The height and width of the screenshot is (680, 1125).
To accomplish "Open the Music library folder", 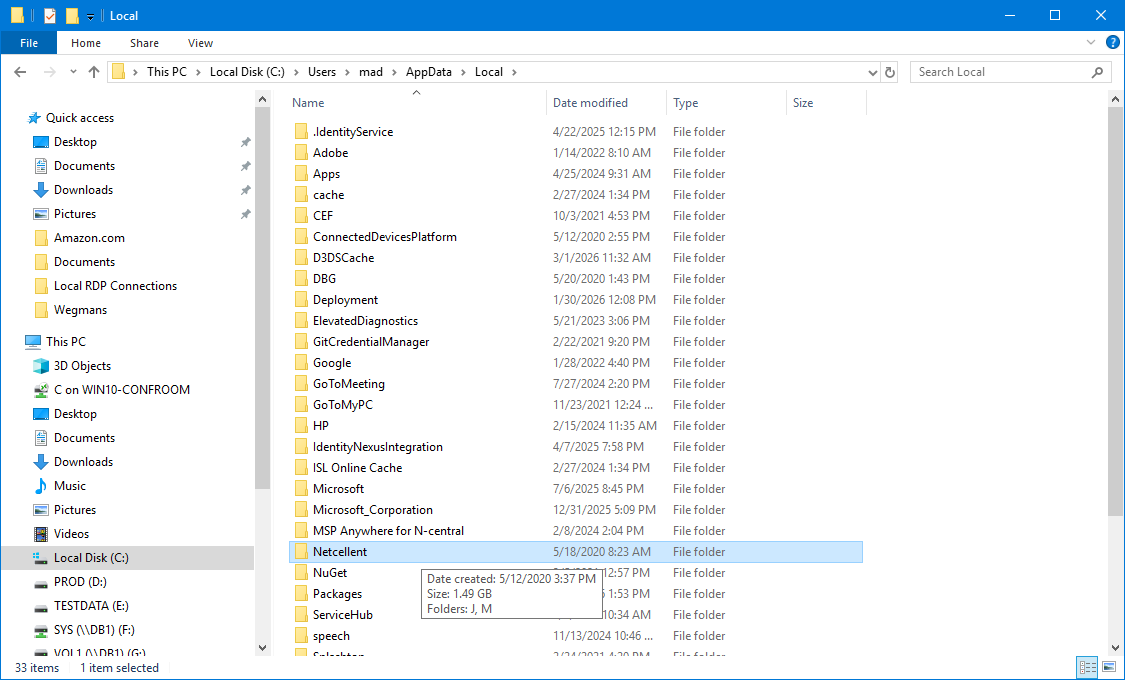I will [x=69, y=486].
